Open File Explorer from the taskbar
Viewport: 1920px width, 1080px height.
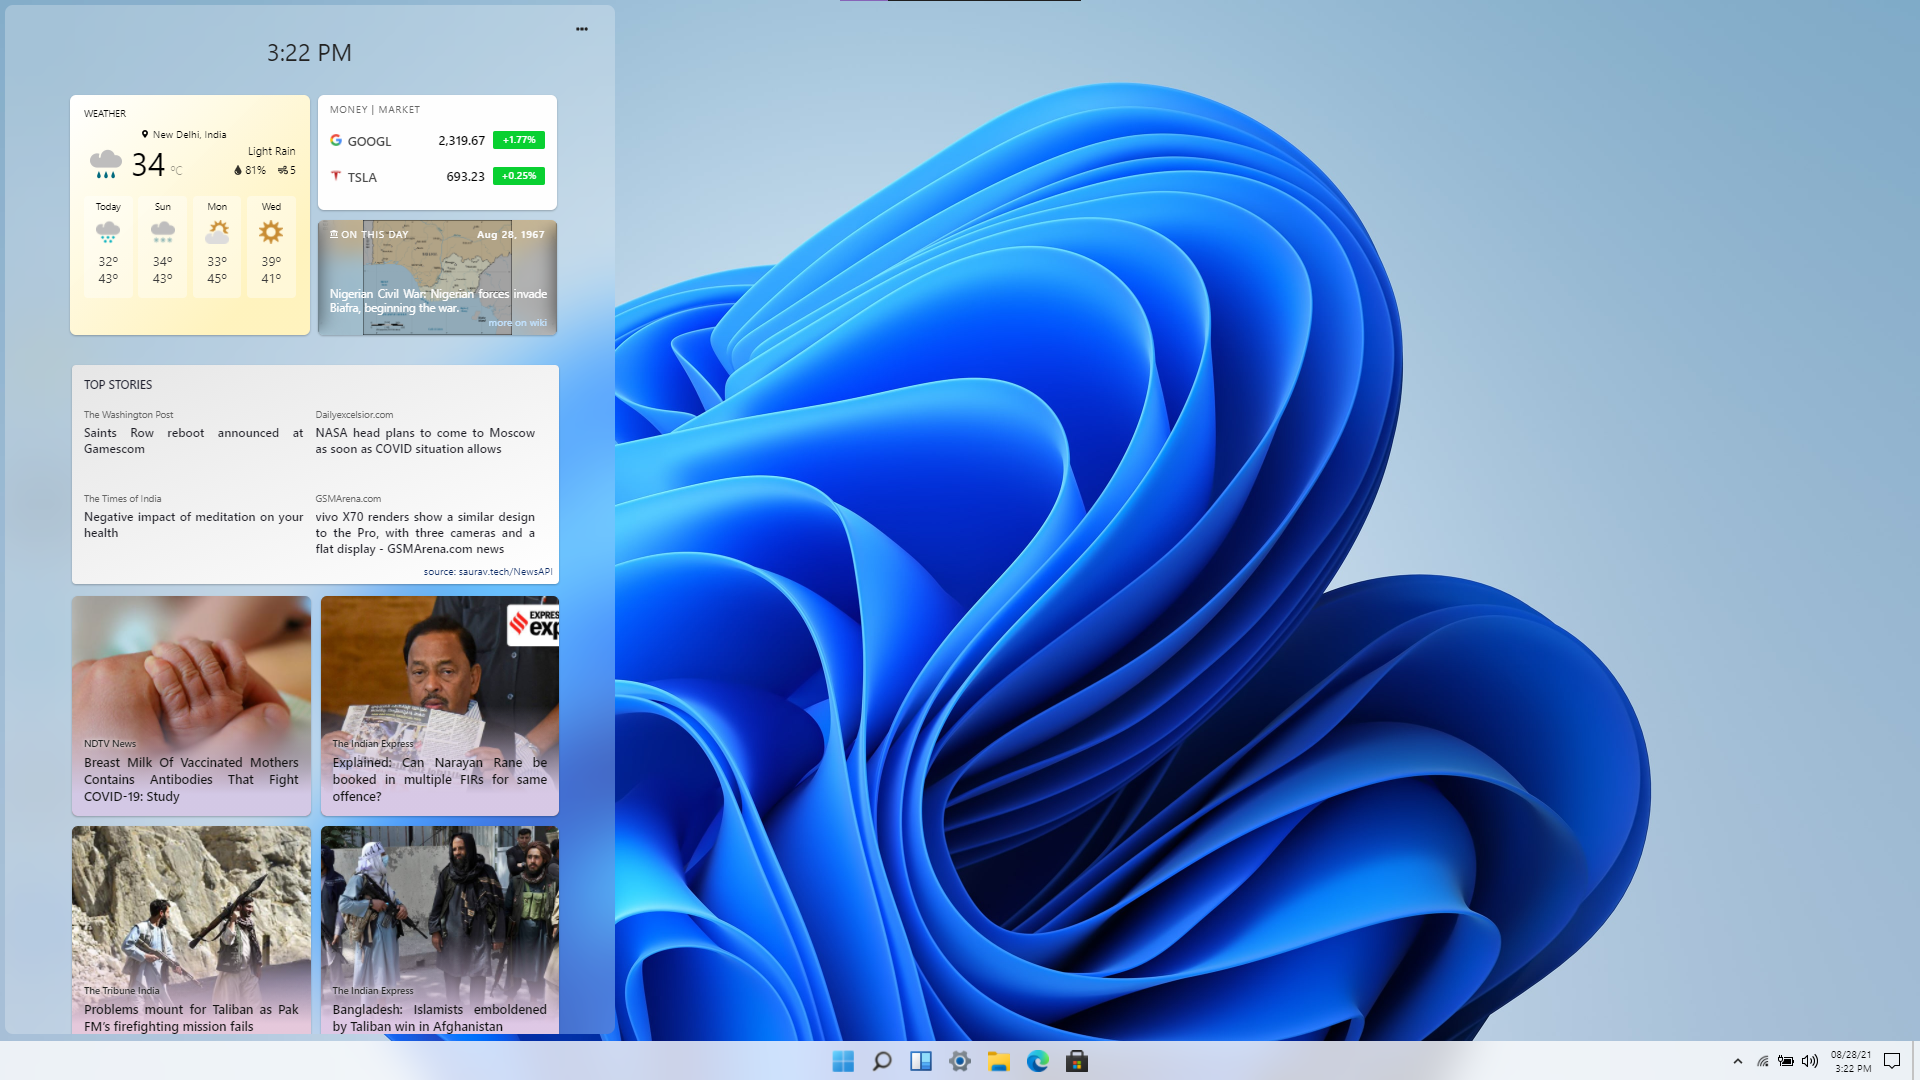[998, 1061]
